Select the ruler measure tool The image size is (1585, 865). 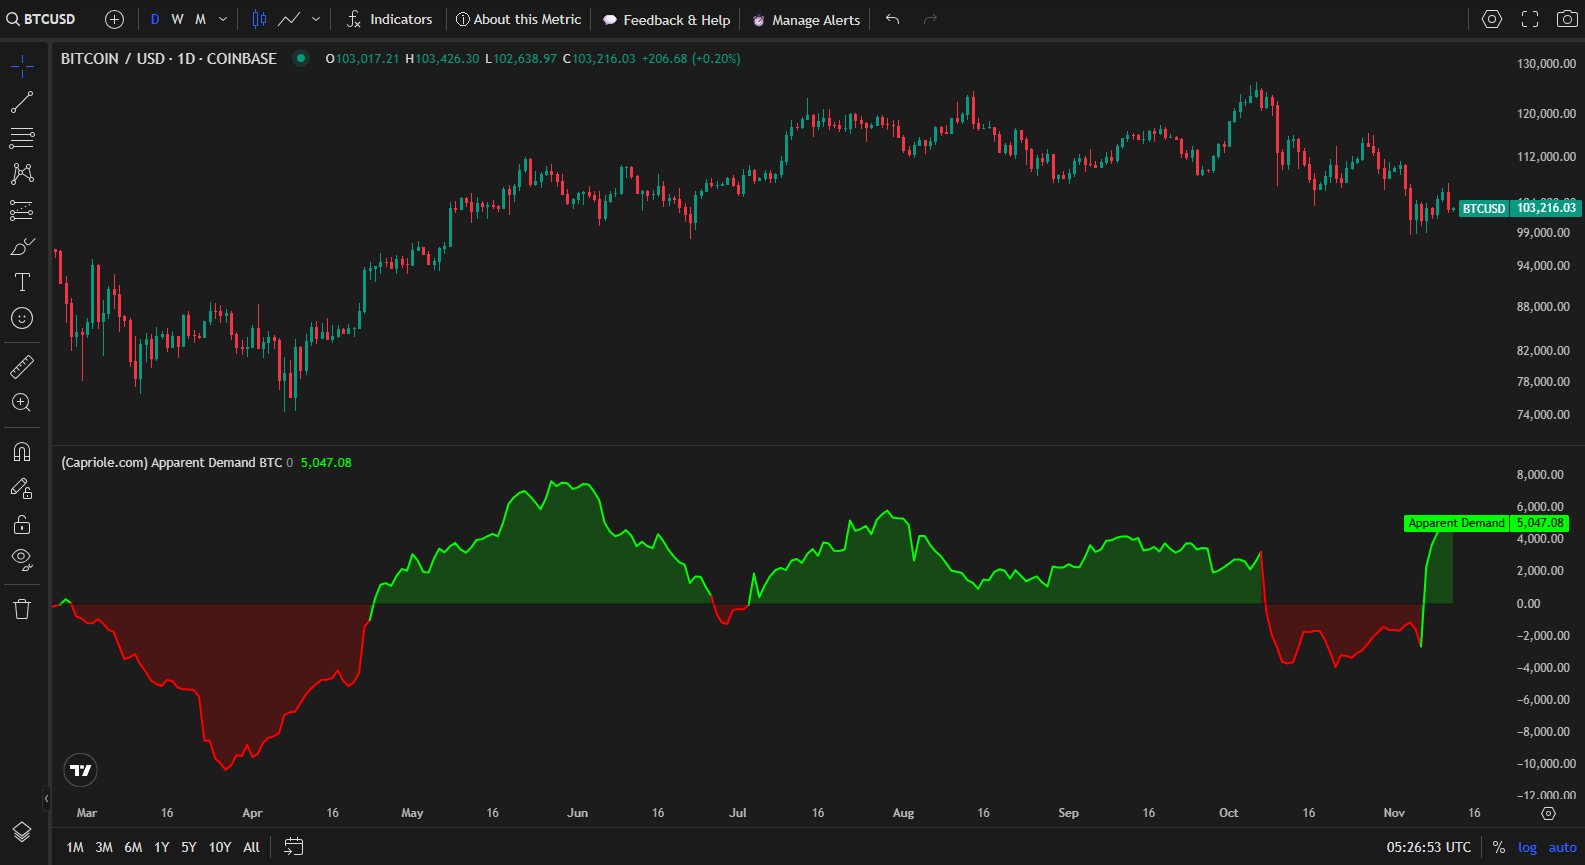pyautogui.click(x=22, y=367)
